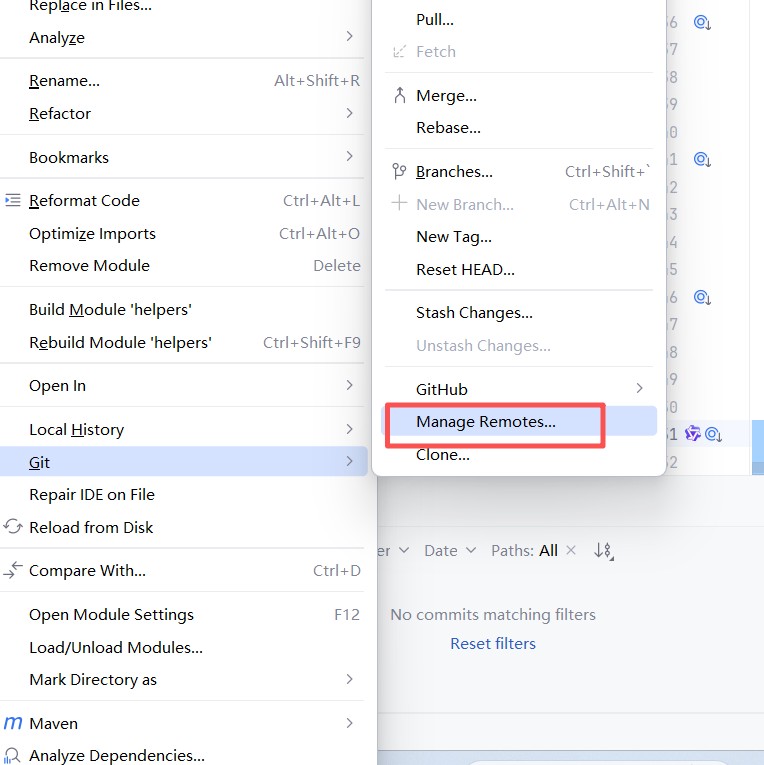Viewport: 764px width, 765px height.
Task: Expand the Open In submenu
Action: point(349,385)
